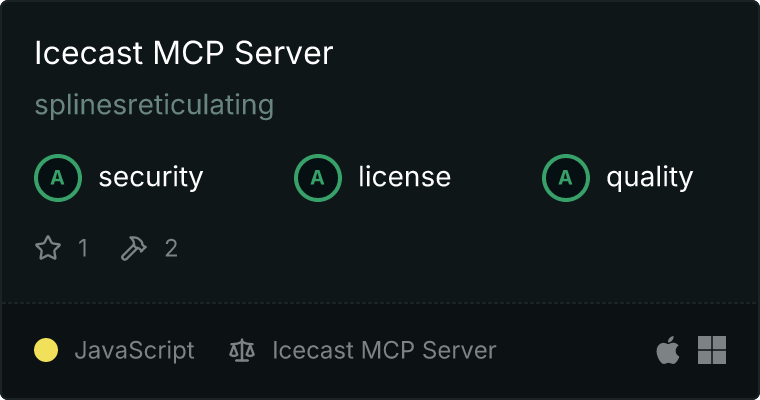Image resolution: width=760 pixels, height=400 pixels.
Task: Click the tools count number 2
Action: [171, 248]
